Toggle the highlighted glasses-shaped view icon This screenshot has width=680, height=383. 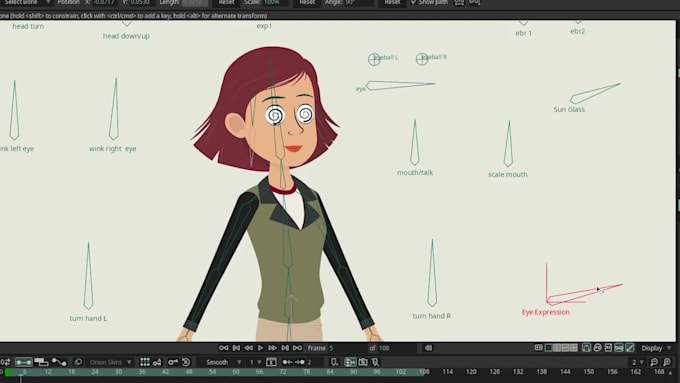point(619,348)
